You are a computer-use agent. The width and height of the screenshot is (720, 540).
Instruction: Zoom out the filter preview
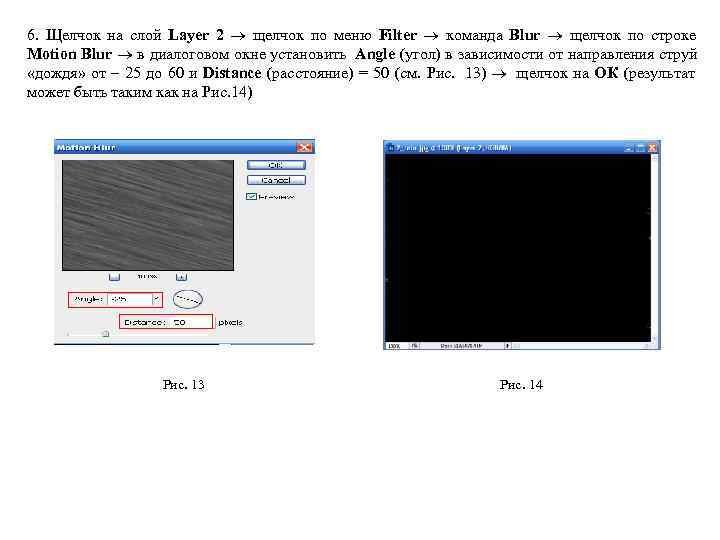pos(114,277)
